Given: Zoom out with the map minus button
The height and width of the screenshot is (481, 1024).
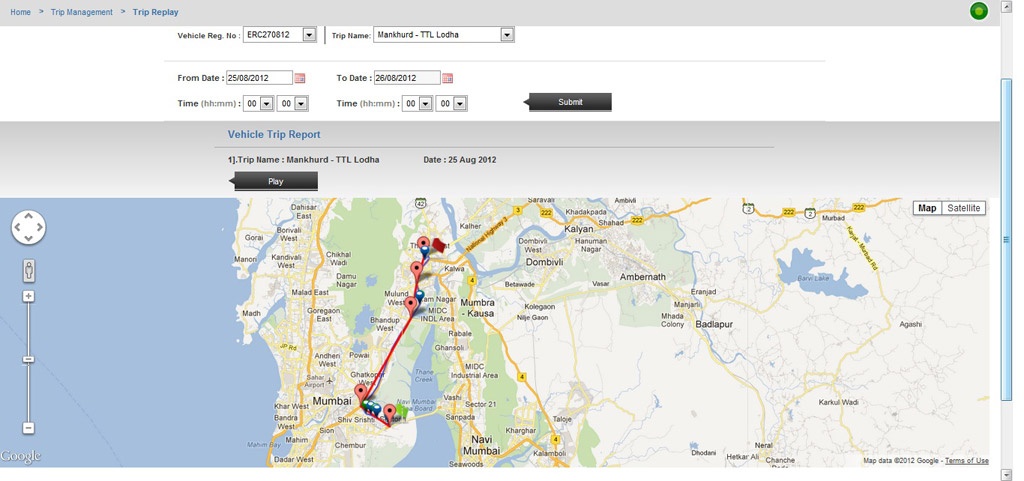Looking at the screenshot, I should tap(28, 428).
